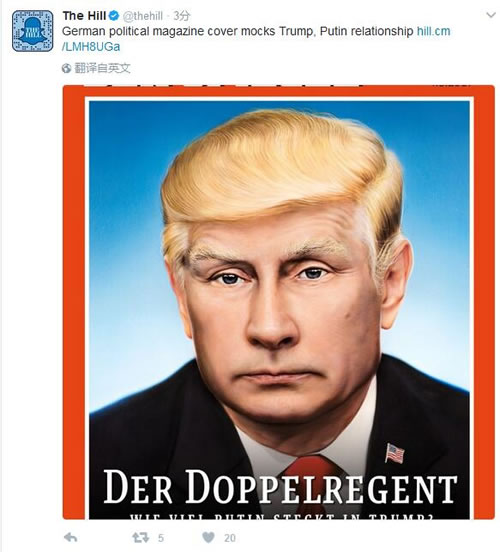Click the American flag lapel pin
The width and height of the screenshot is (500, 552).
pos(394,453)
